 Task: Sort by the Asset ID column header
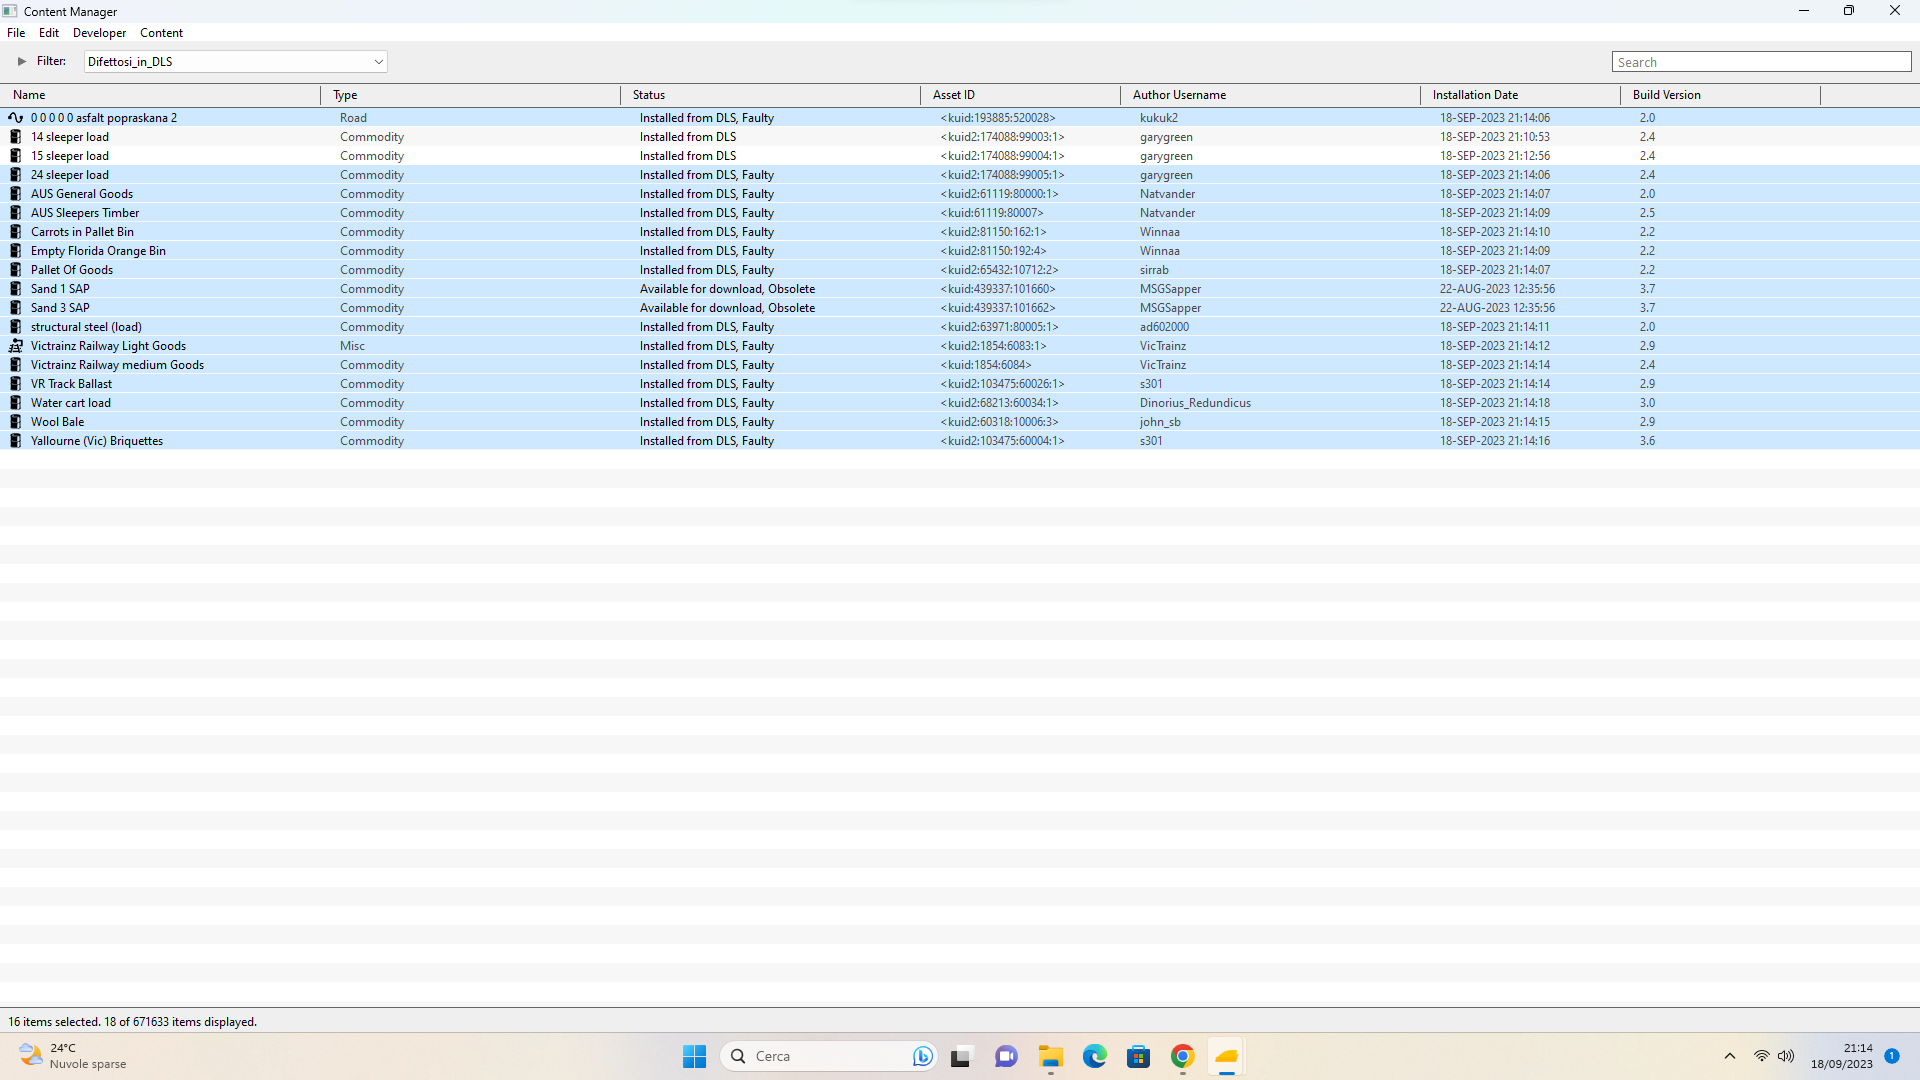pos(1020,95)
